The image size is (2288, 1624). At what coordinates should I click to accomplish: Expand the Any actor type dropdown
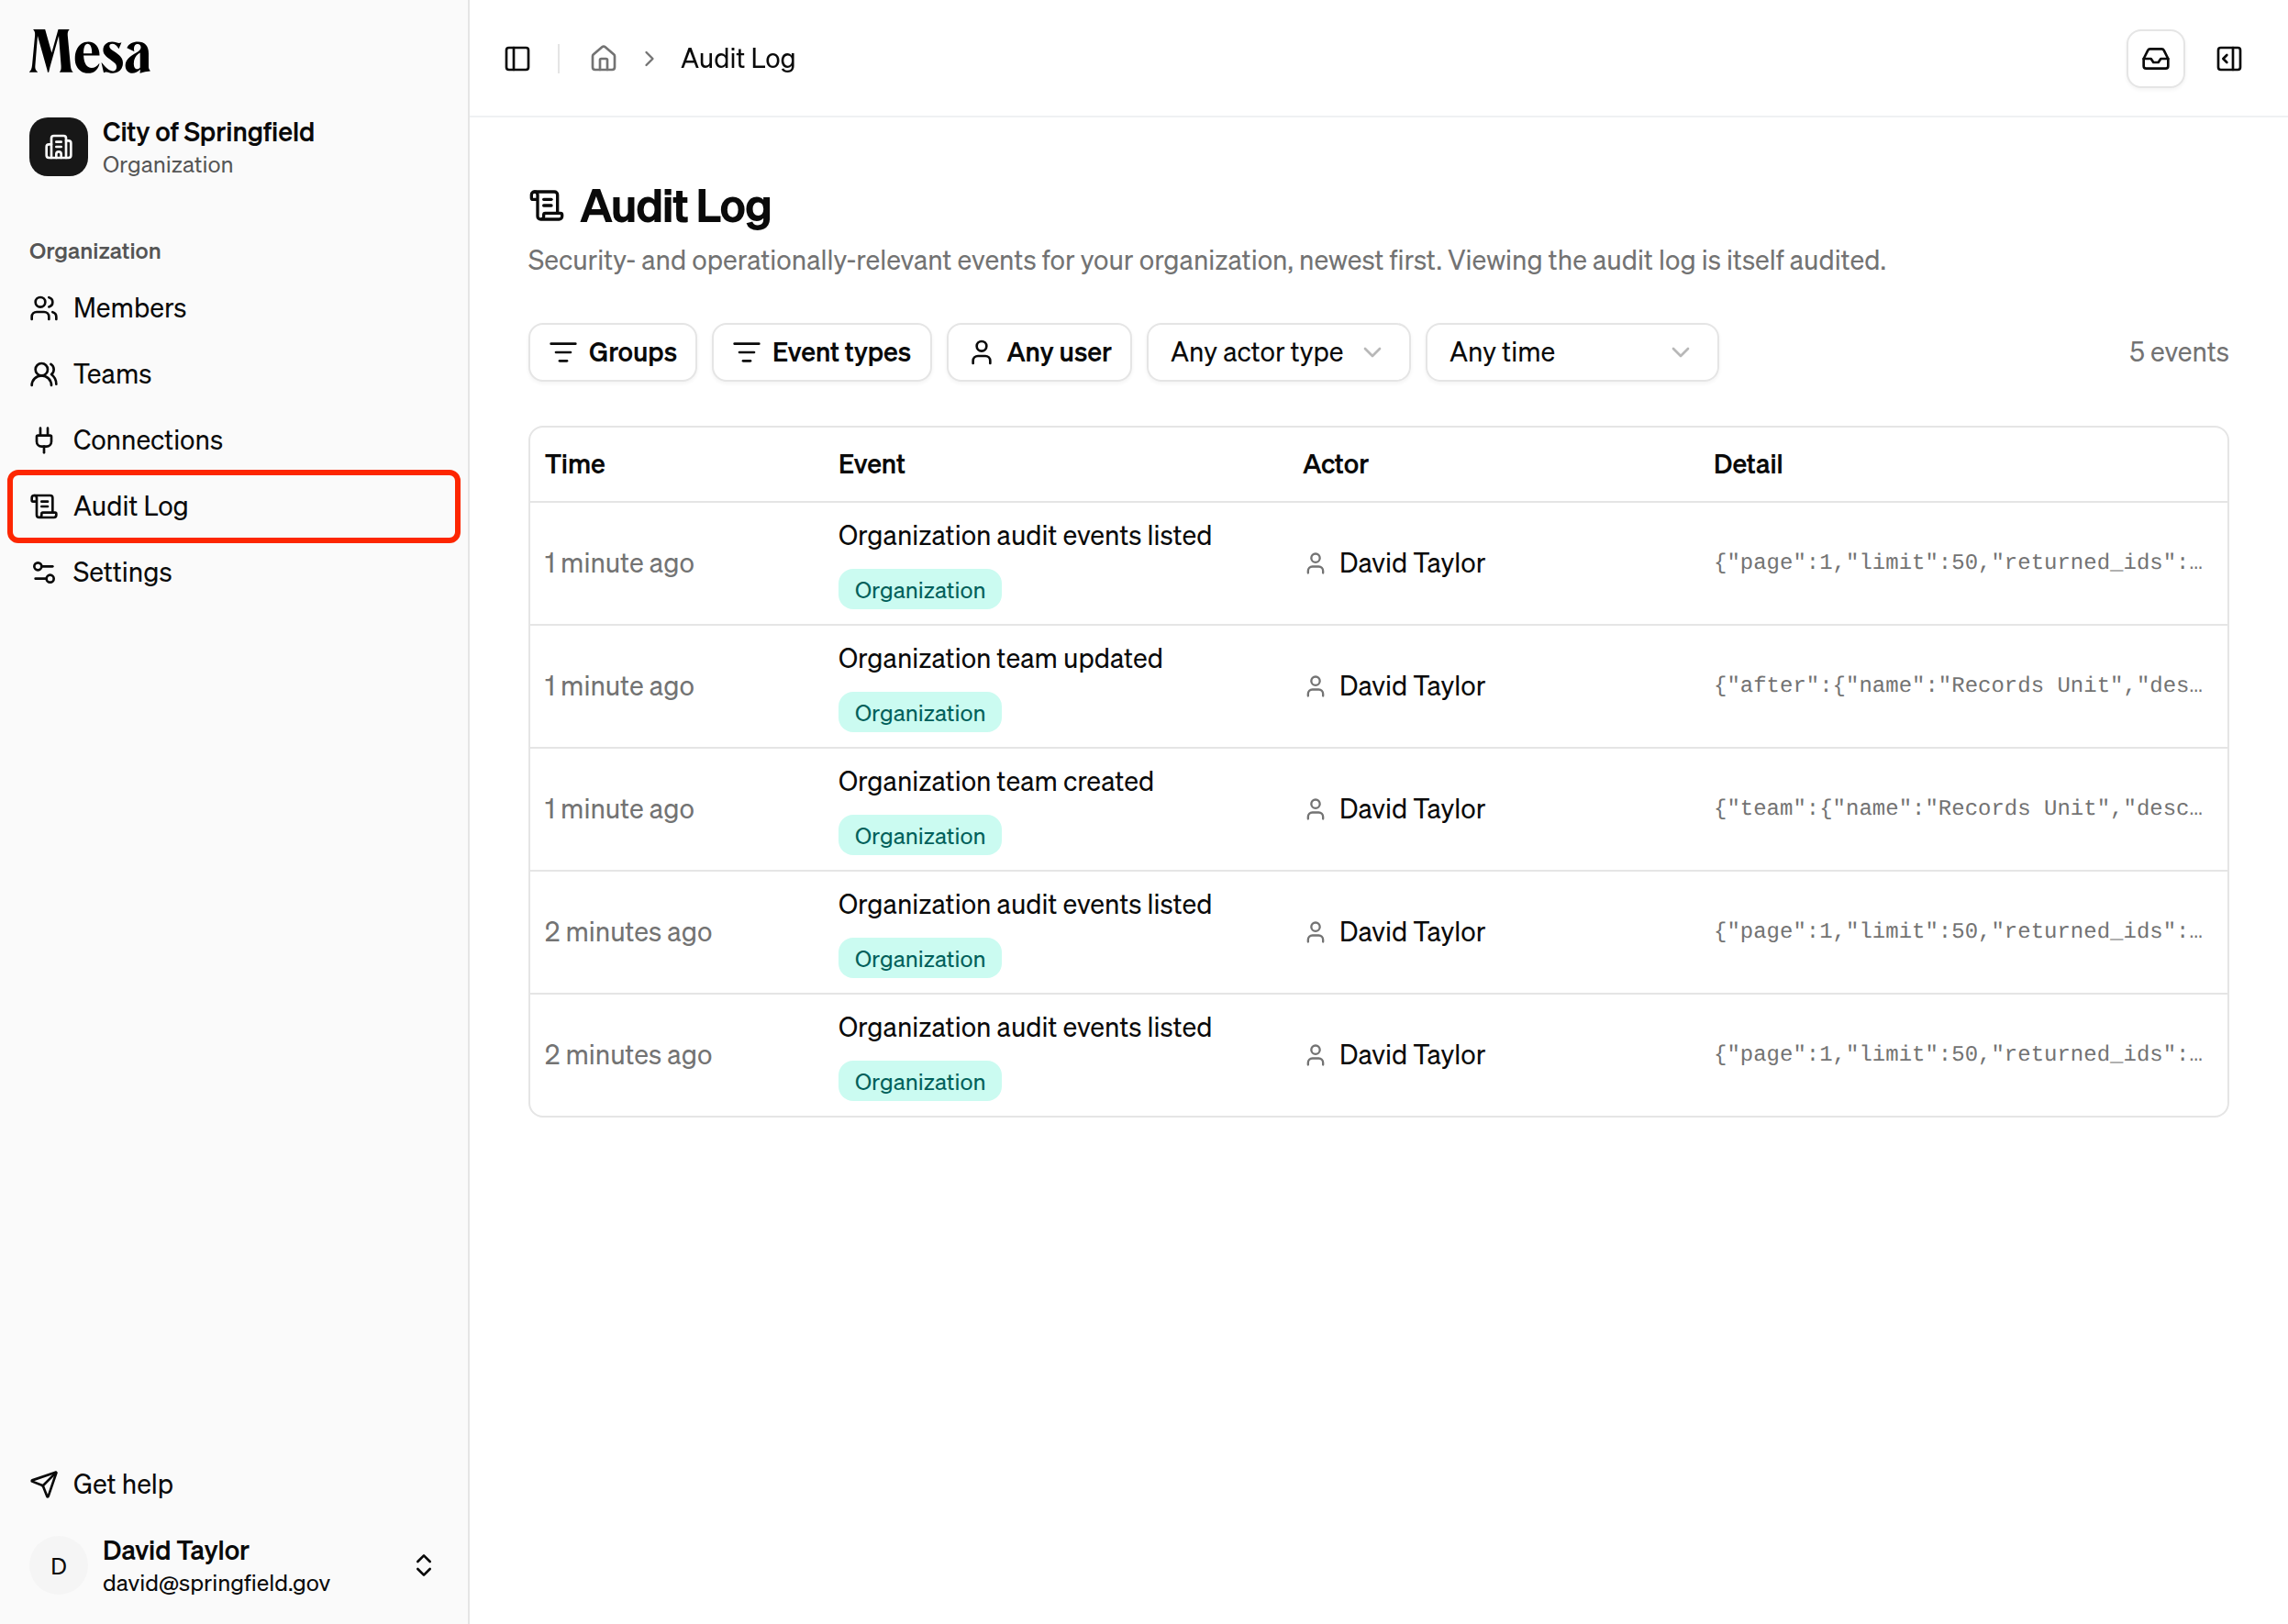[1278, 352]
